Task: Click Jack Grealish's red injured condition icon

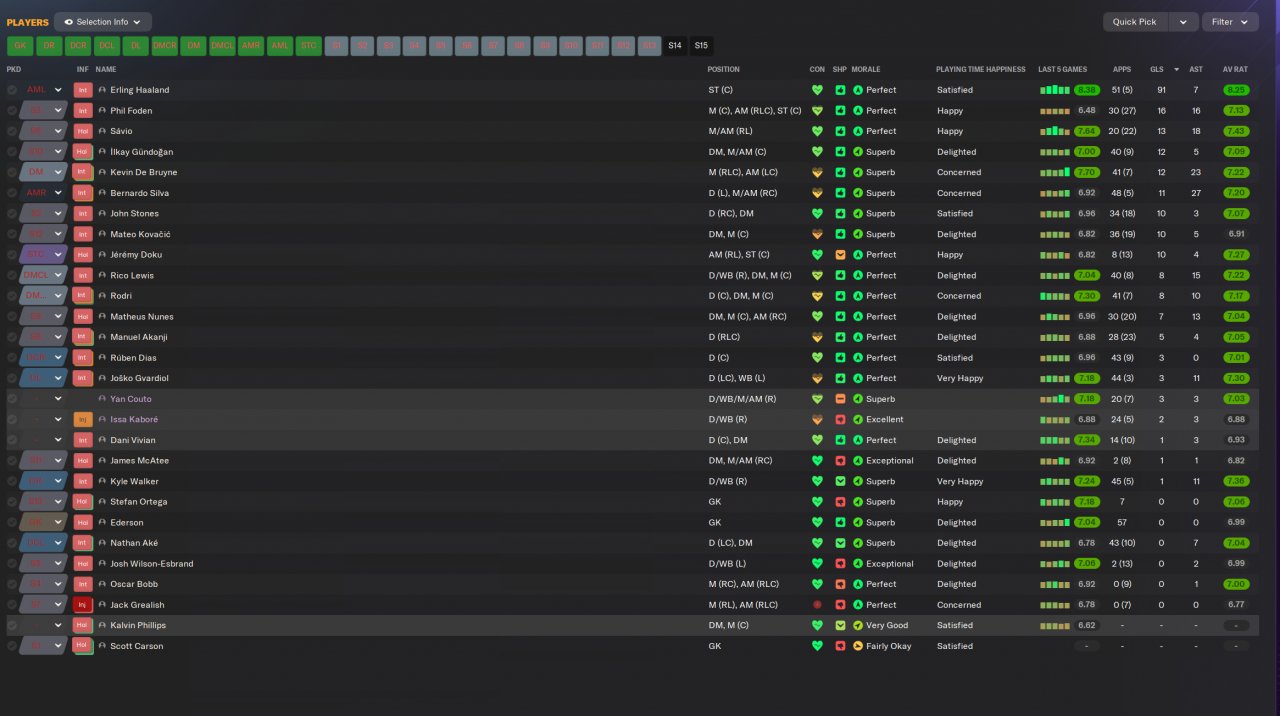Action: tap(817, 605)
